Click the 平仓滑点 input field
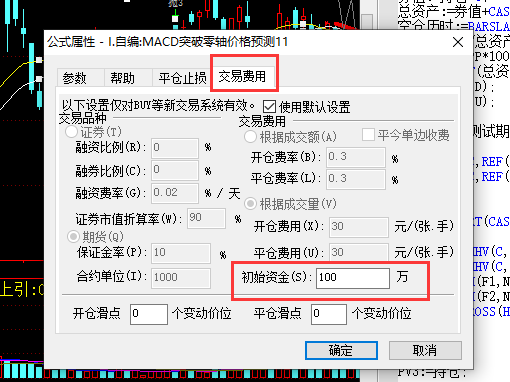 point(329,314)
